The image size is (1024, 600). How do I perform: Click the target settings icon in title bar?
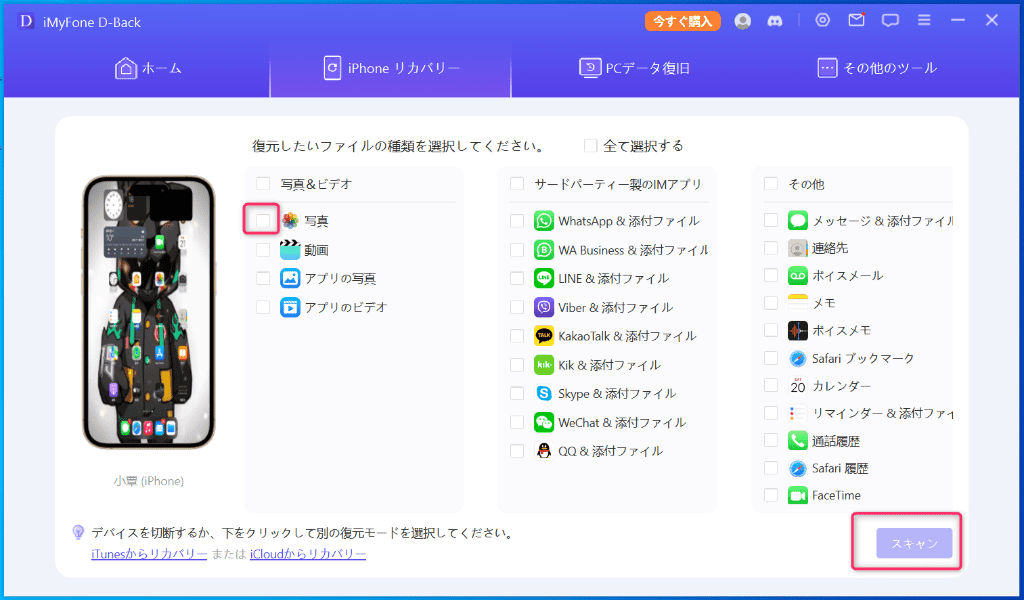pyautogui.click(x=823, y=20)
